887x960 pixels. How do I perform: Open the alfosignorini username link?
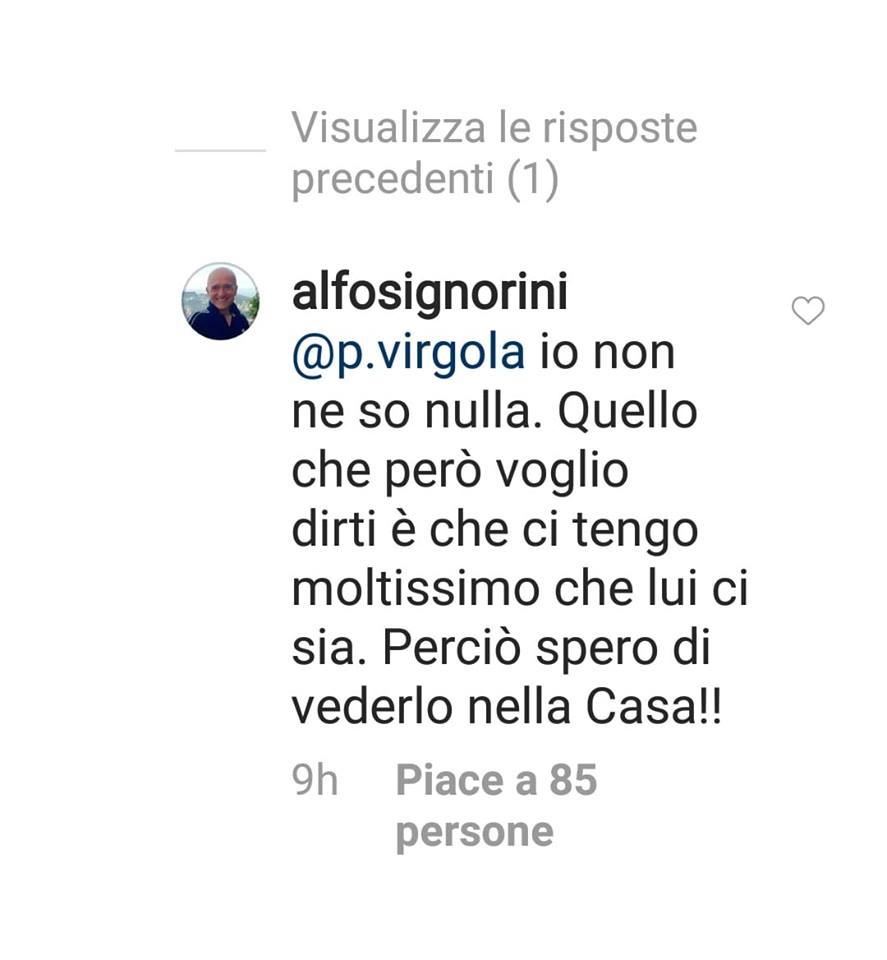pyautogui.click(x=430, y=294)
